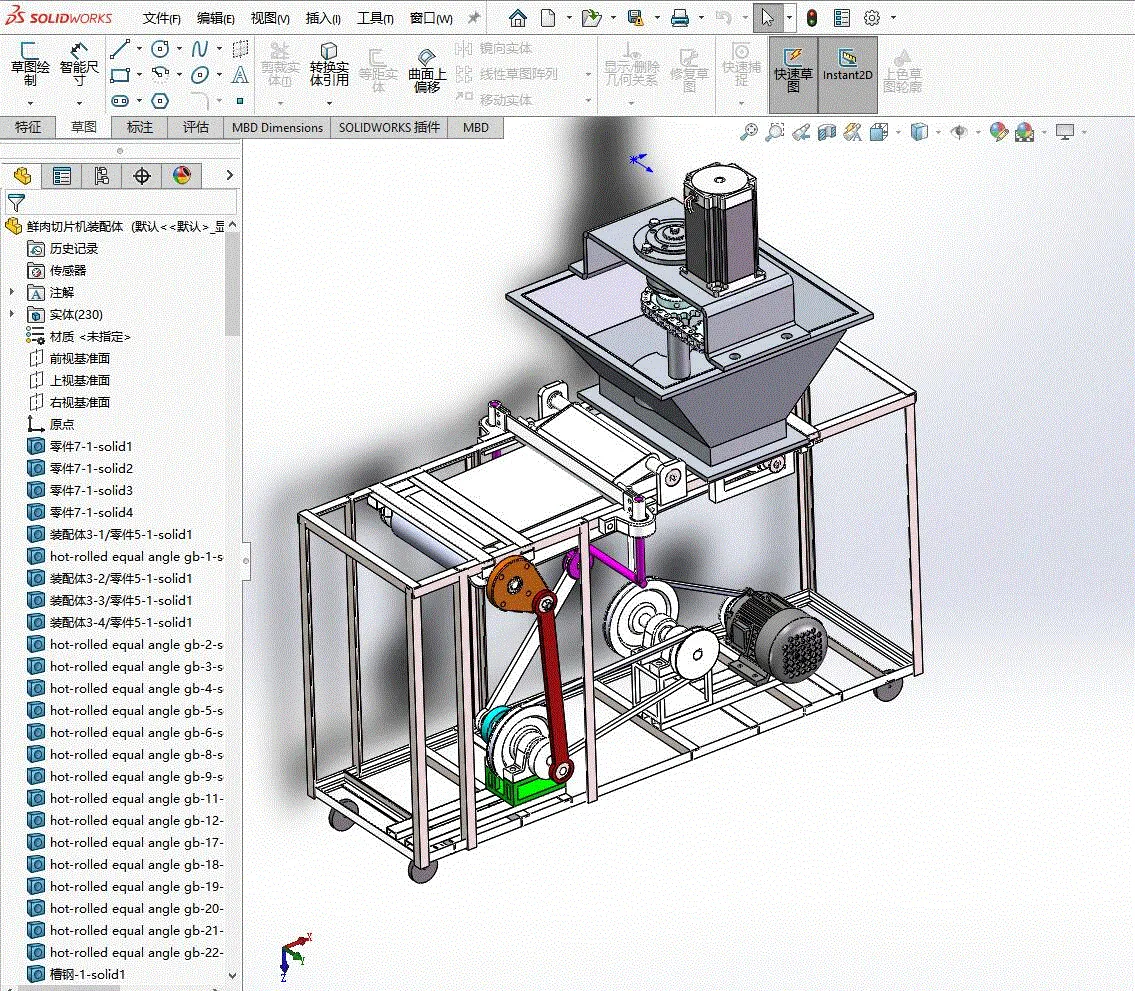Expand the manager tabs right chevron
Viewport: 1135px width, 991px height.
[229, 175]
